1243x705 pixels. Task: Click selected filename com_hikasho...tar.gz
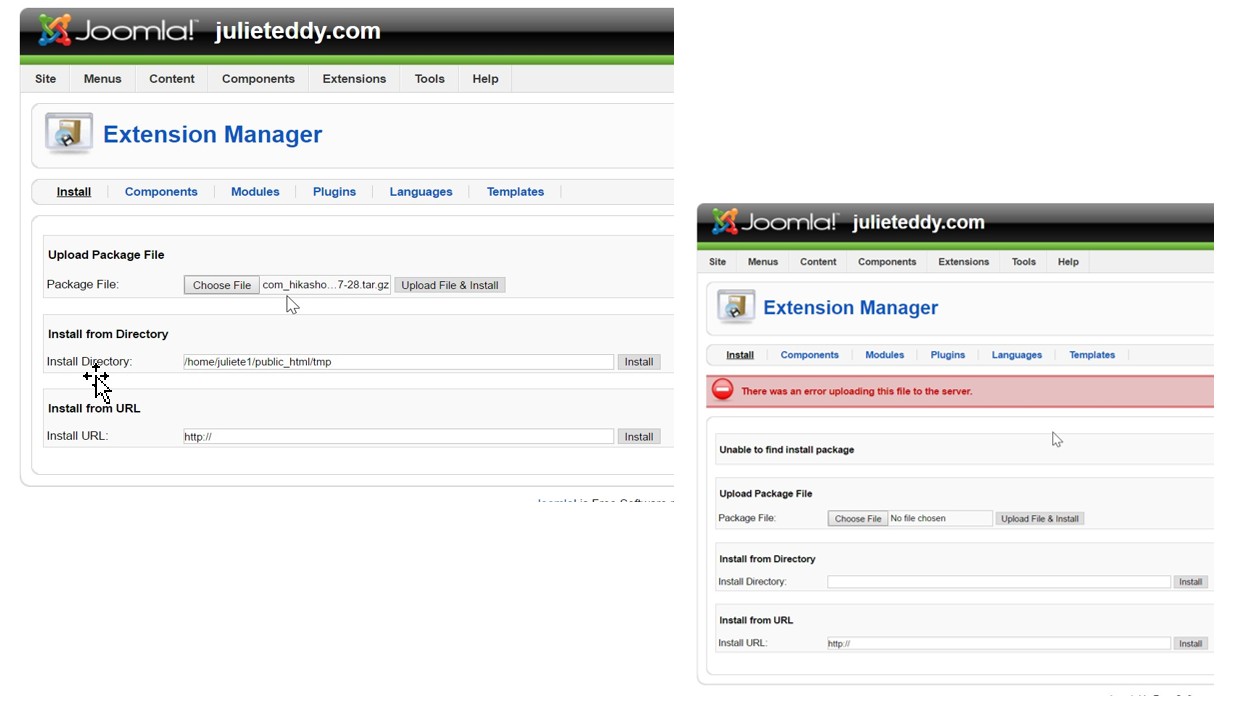tap(326, 285)
